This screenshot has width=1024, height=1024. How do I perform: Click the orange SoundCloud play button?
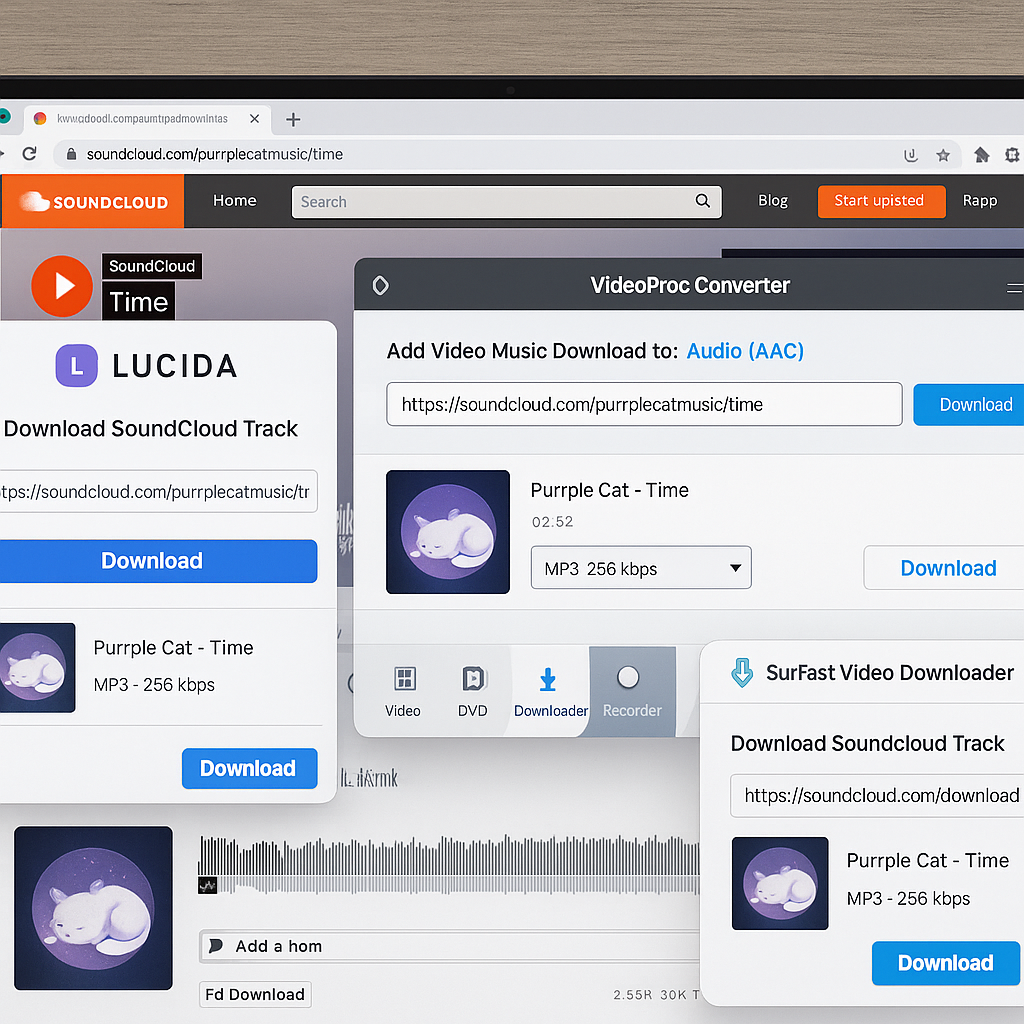point(62,286)
